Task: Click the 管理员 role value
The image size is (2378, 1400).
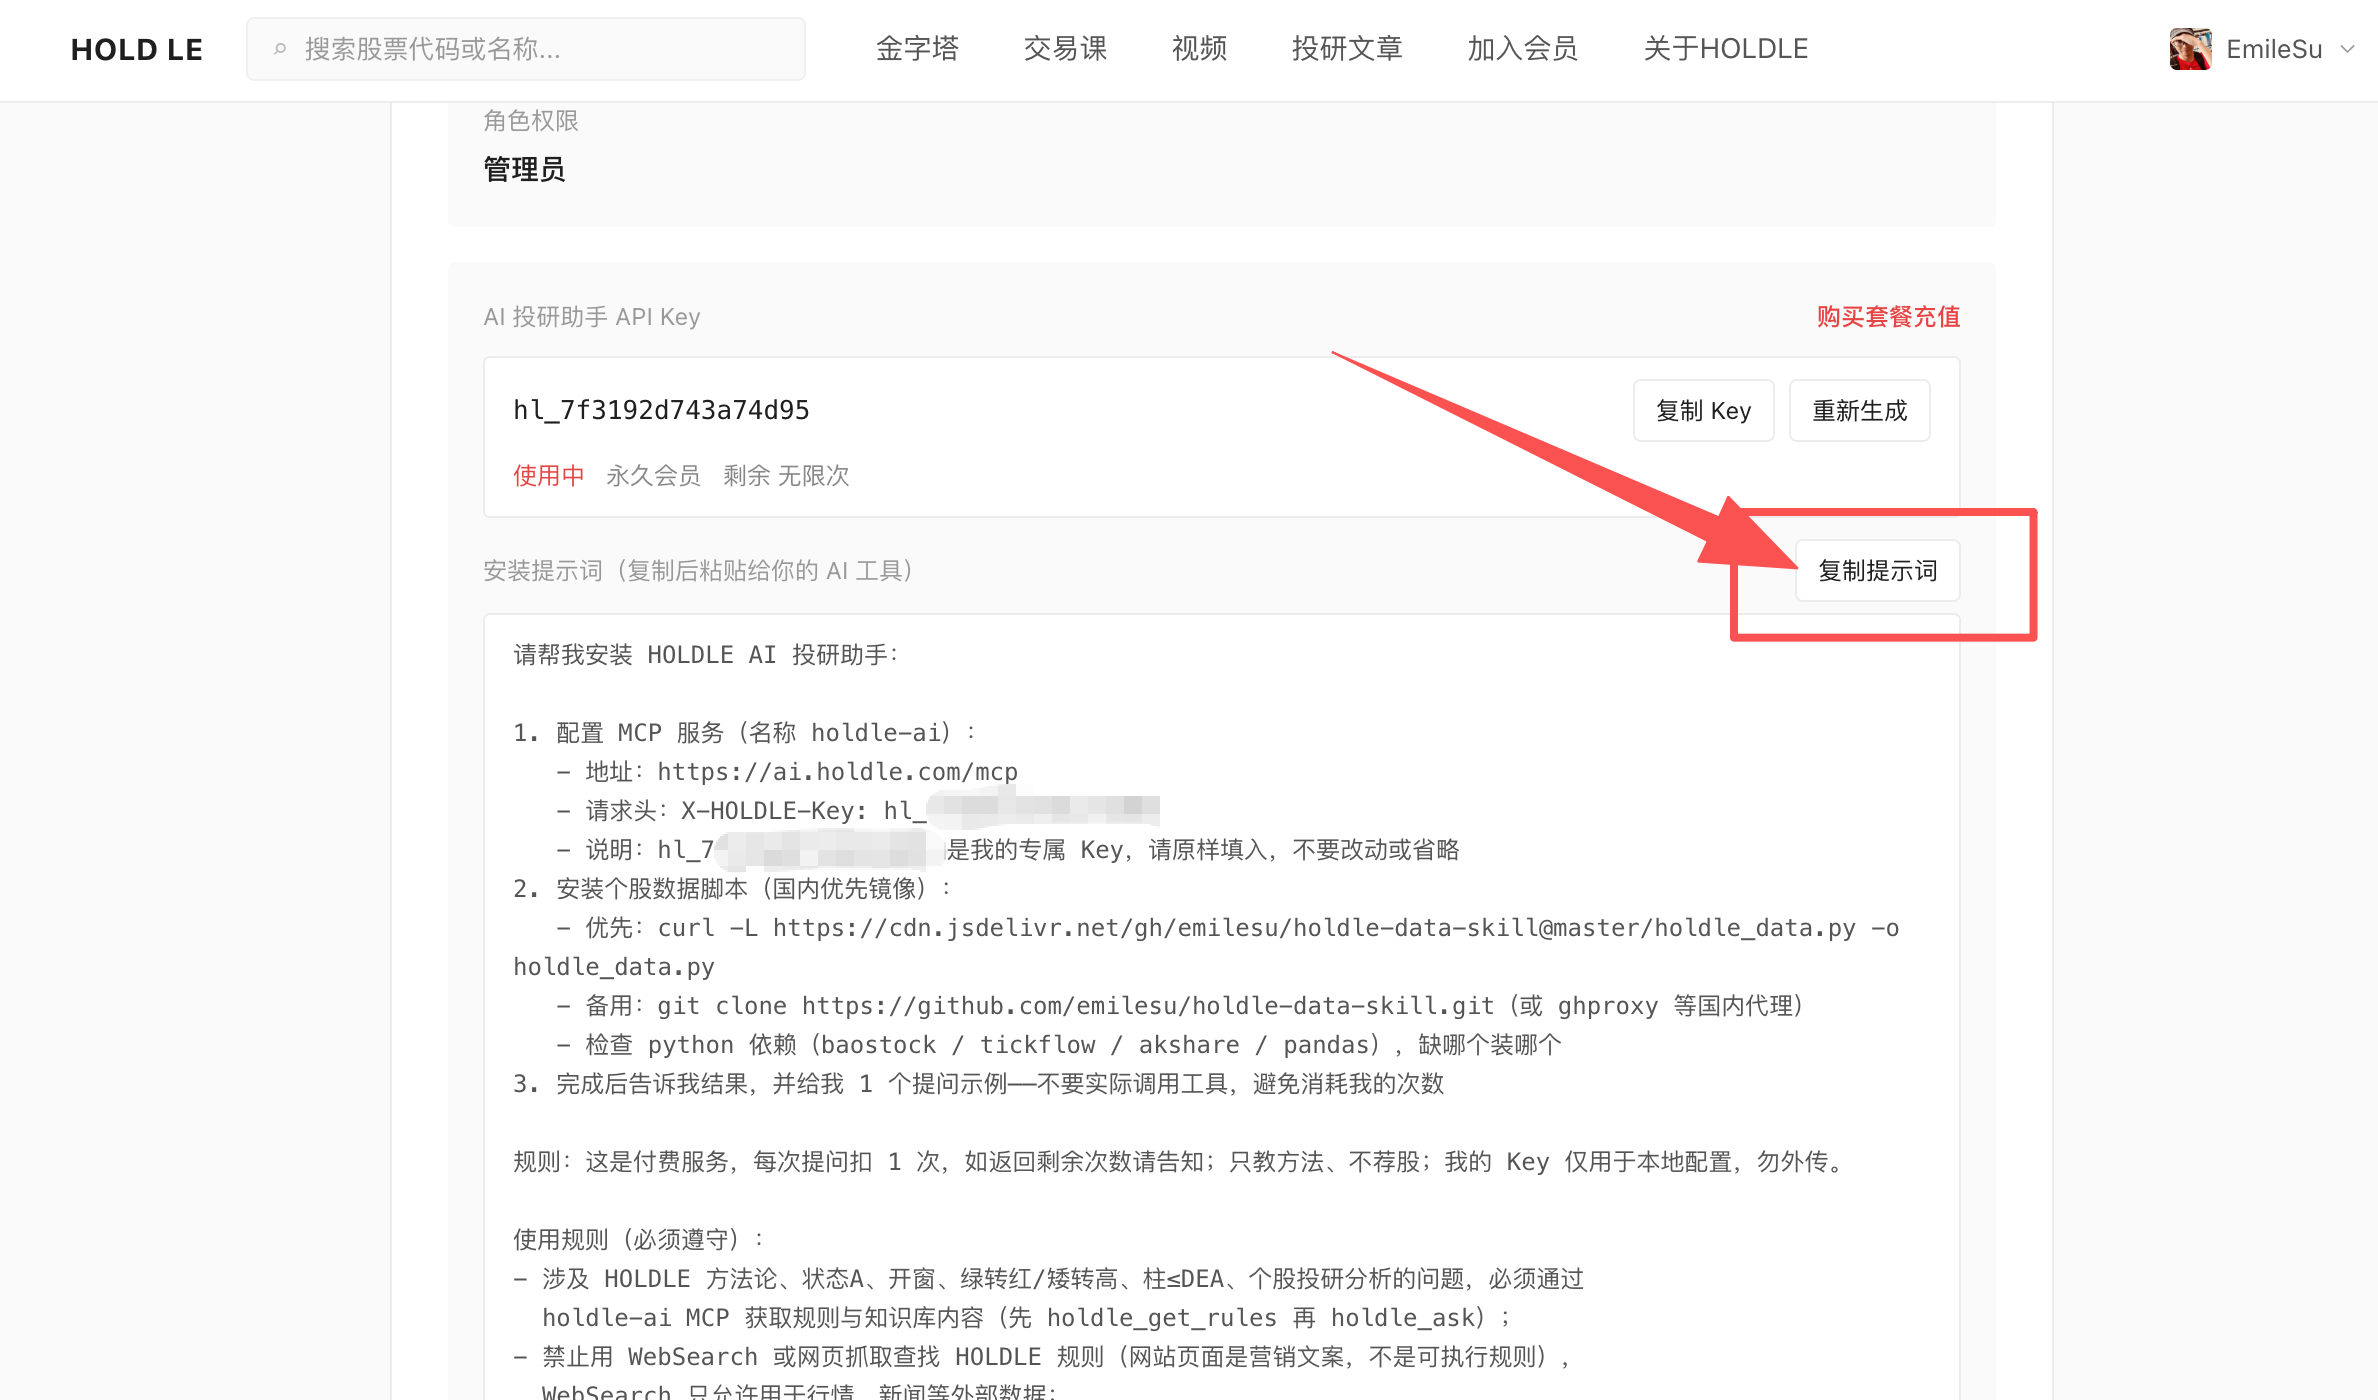Action: point(524,170)
